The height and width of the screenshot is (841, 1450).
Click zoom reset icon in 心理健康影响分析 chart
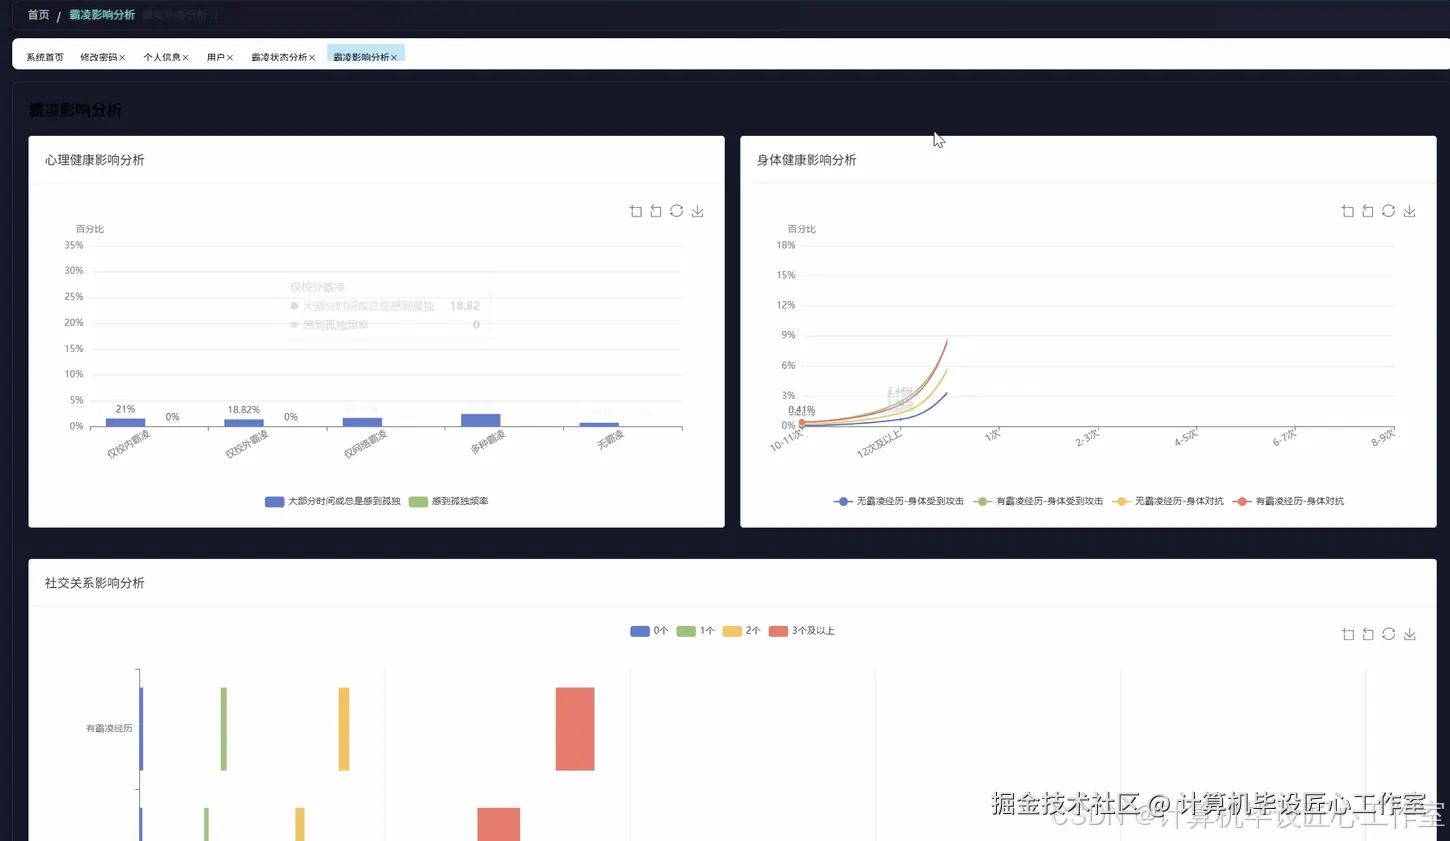[x=656, y=211]
